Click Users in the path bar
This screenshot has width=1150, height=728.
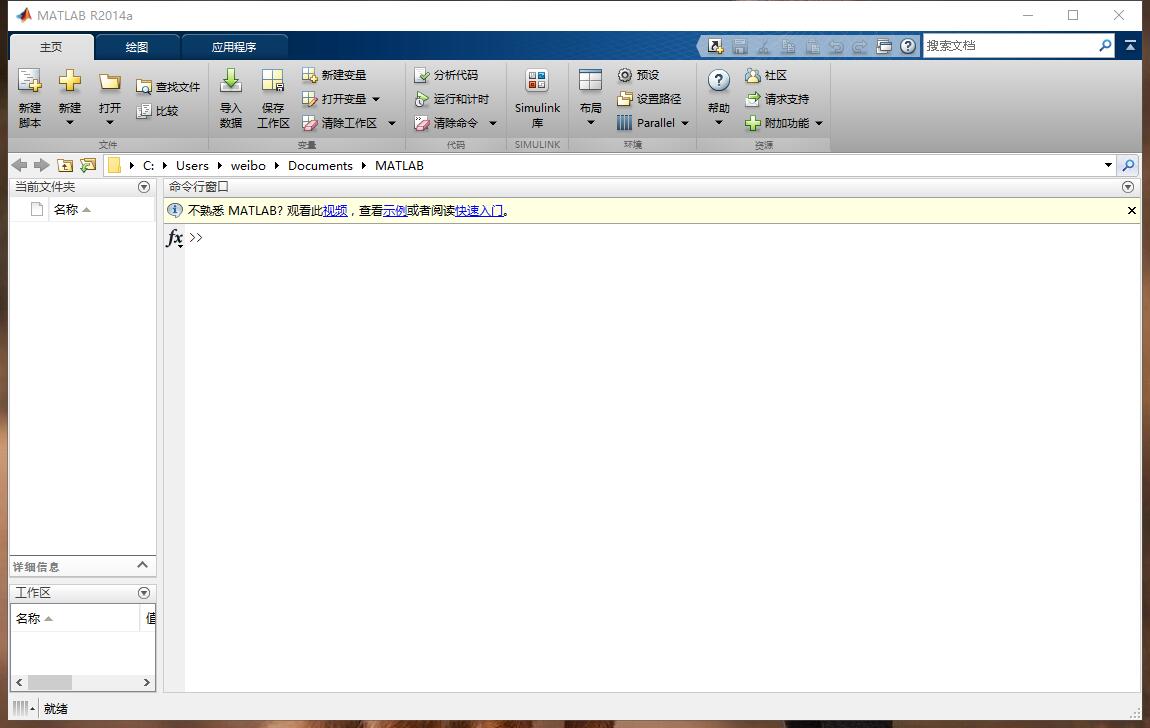pyautogui.click(x=192, y=166)
